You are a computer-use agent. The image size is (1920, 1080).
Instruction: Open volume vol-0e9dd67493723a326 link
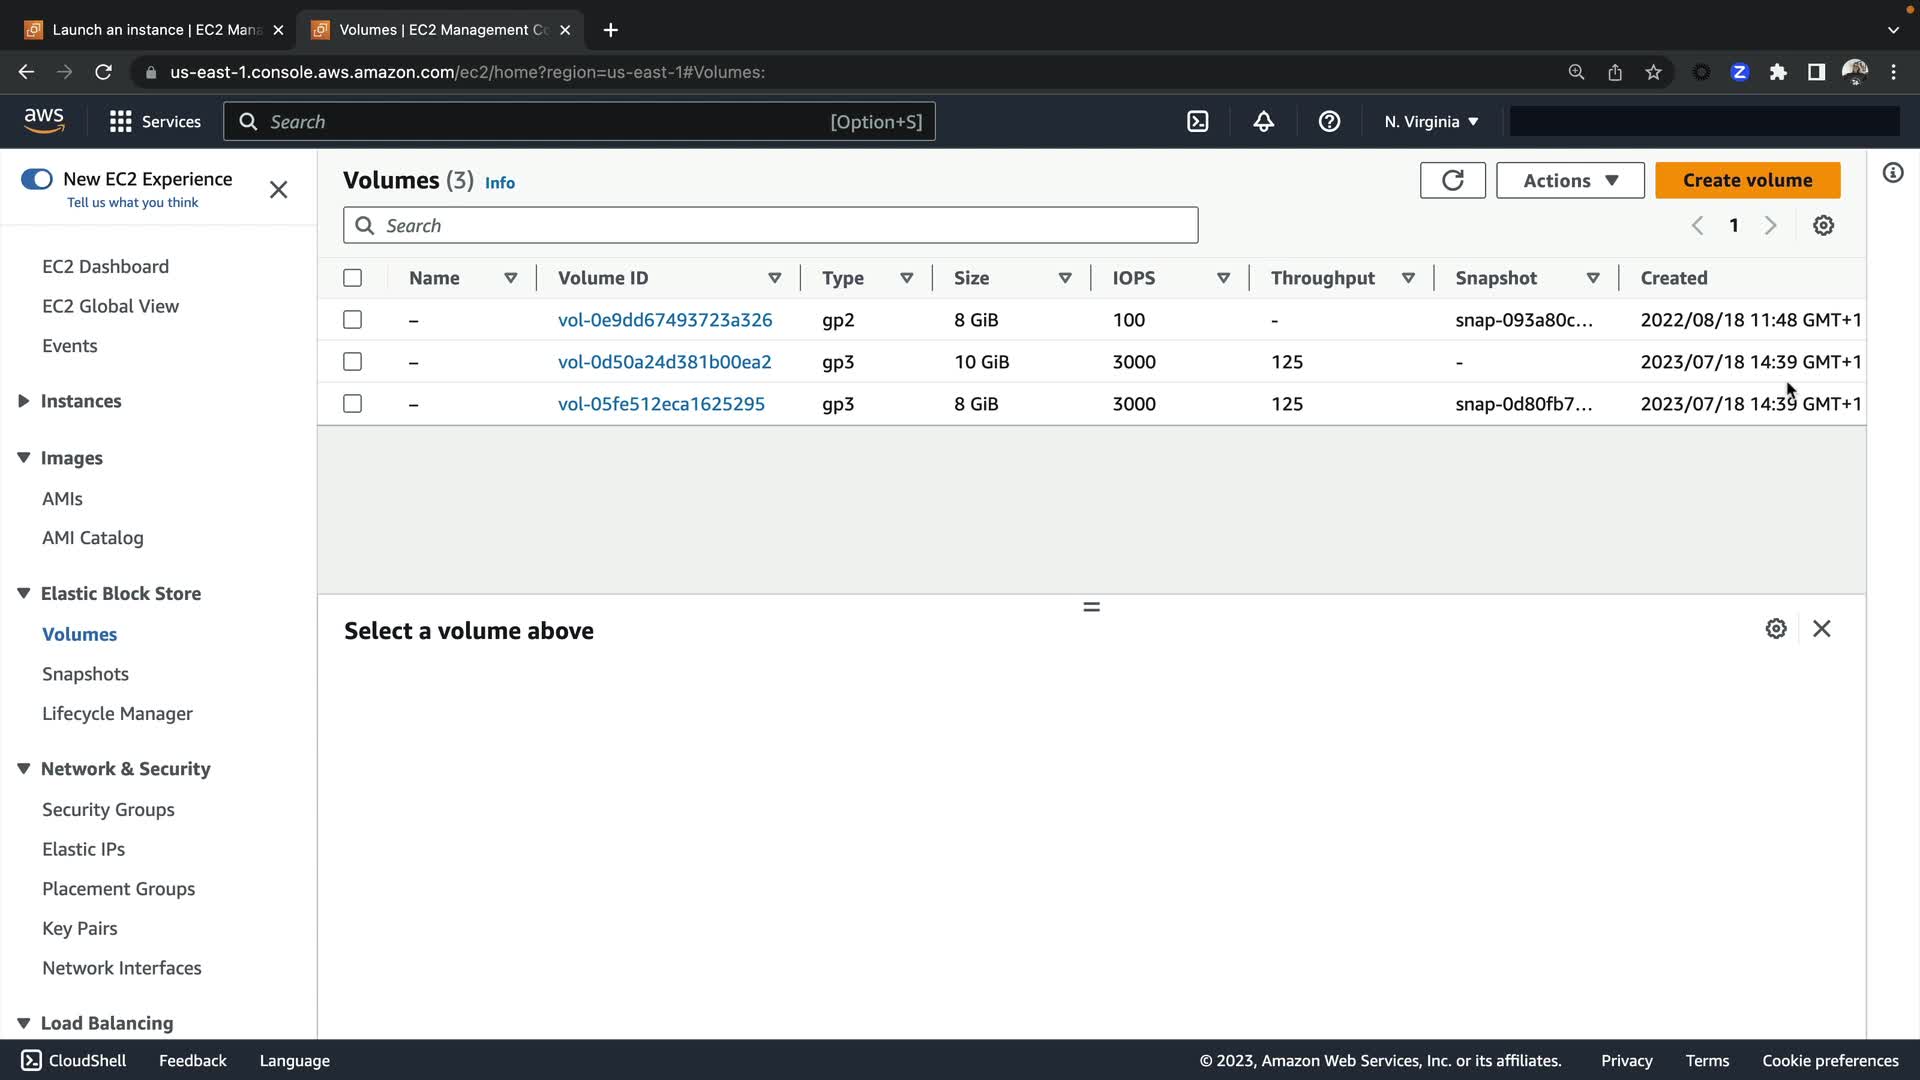664,320
